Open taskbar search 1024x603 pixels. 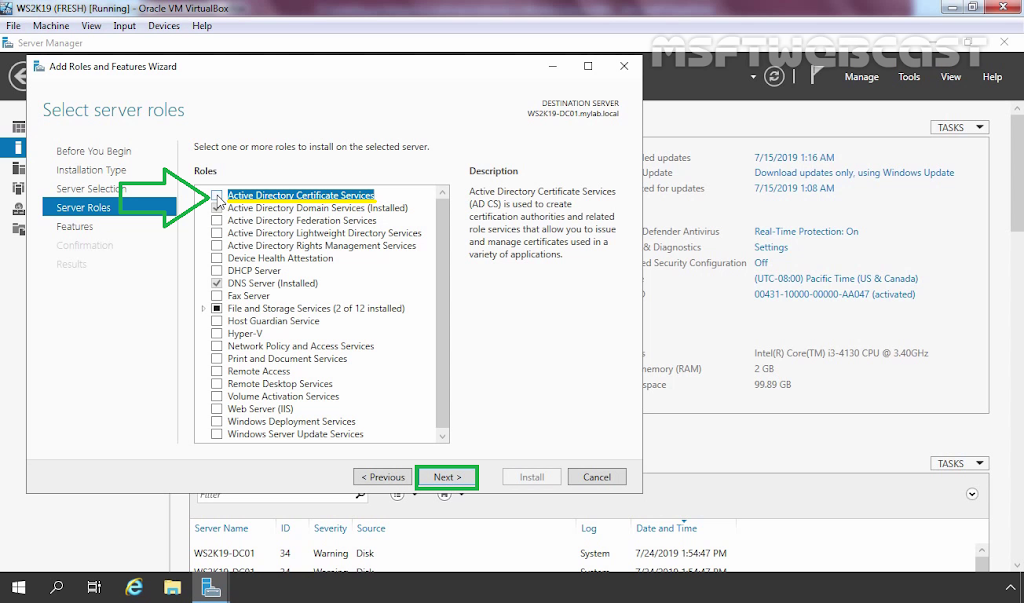click(x=57, y=587)
